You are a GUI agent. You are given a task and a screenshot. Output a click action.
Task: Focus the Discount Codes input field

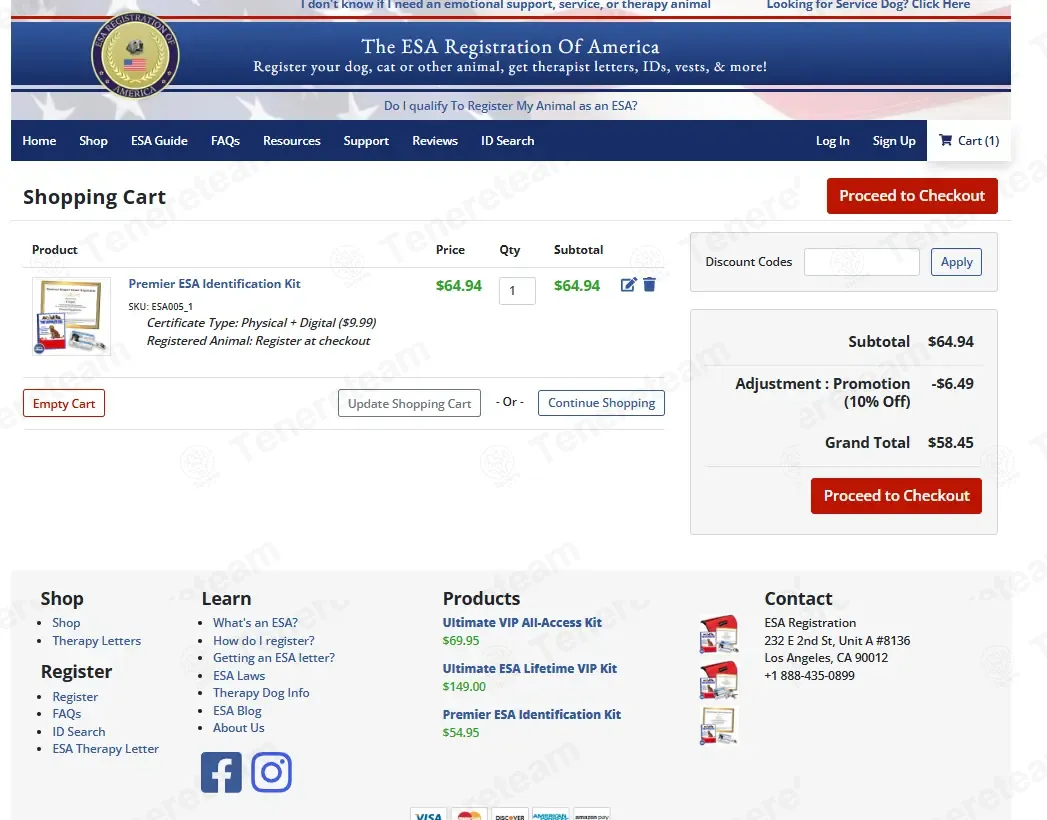(x=861, y=262)
